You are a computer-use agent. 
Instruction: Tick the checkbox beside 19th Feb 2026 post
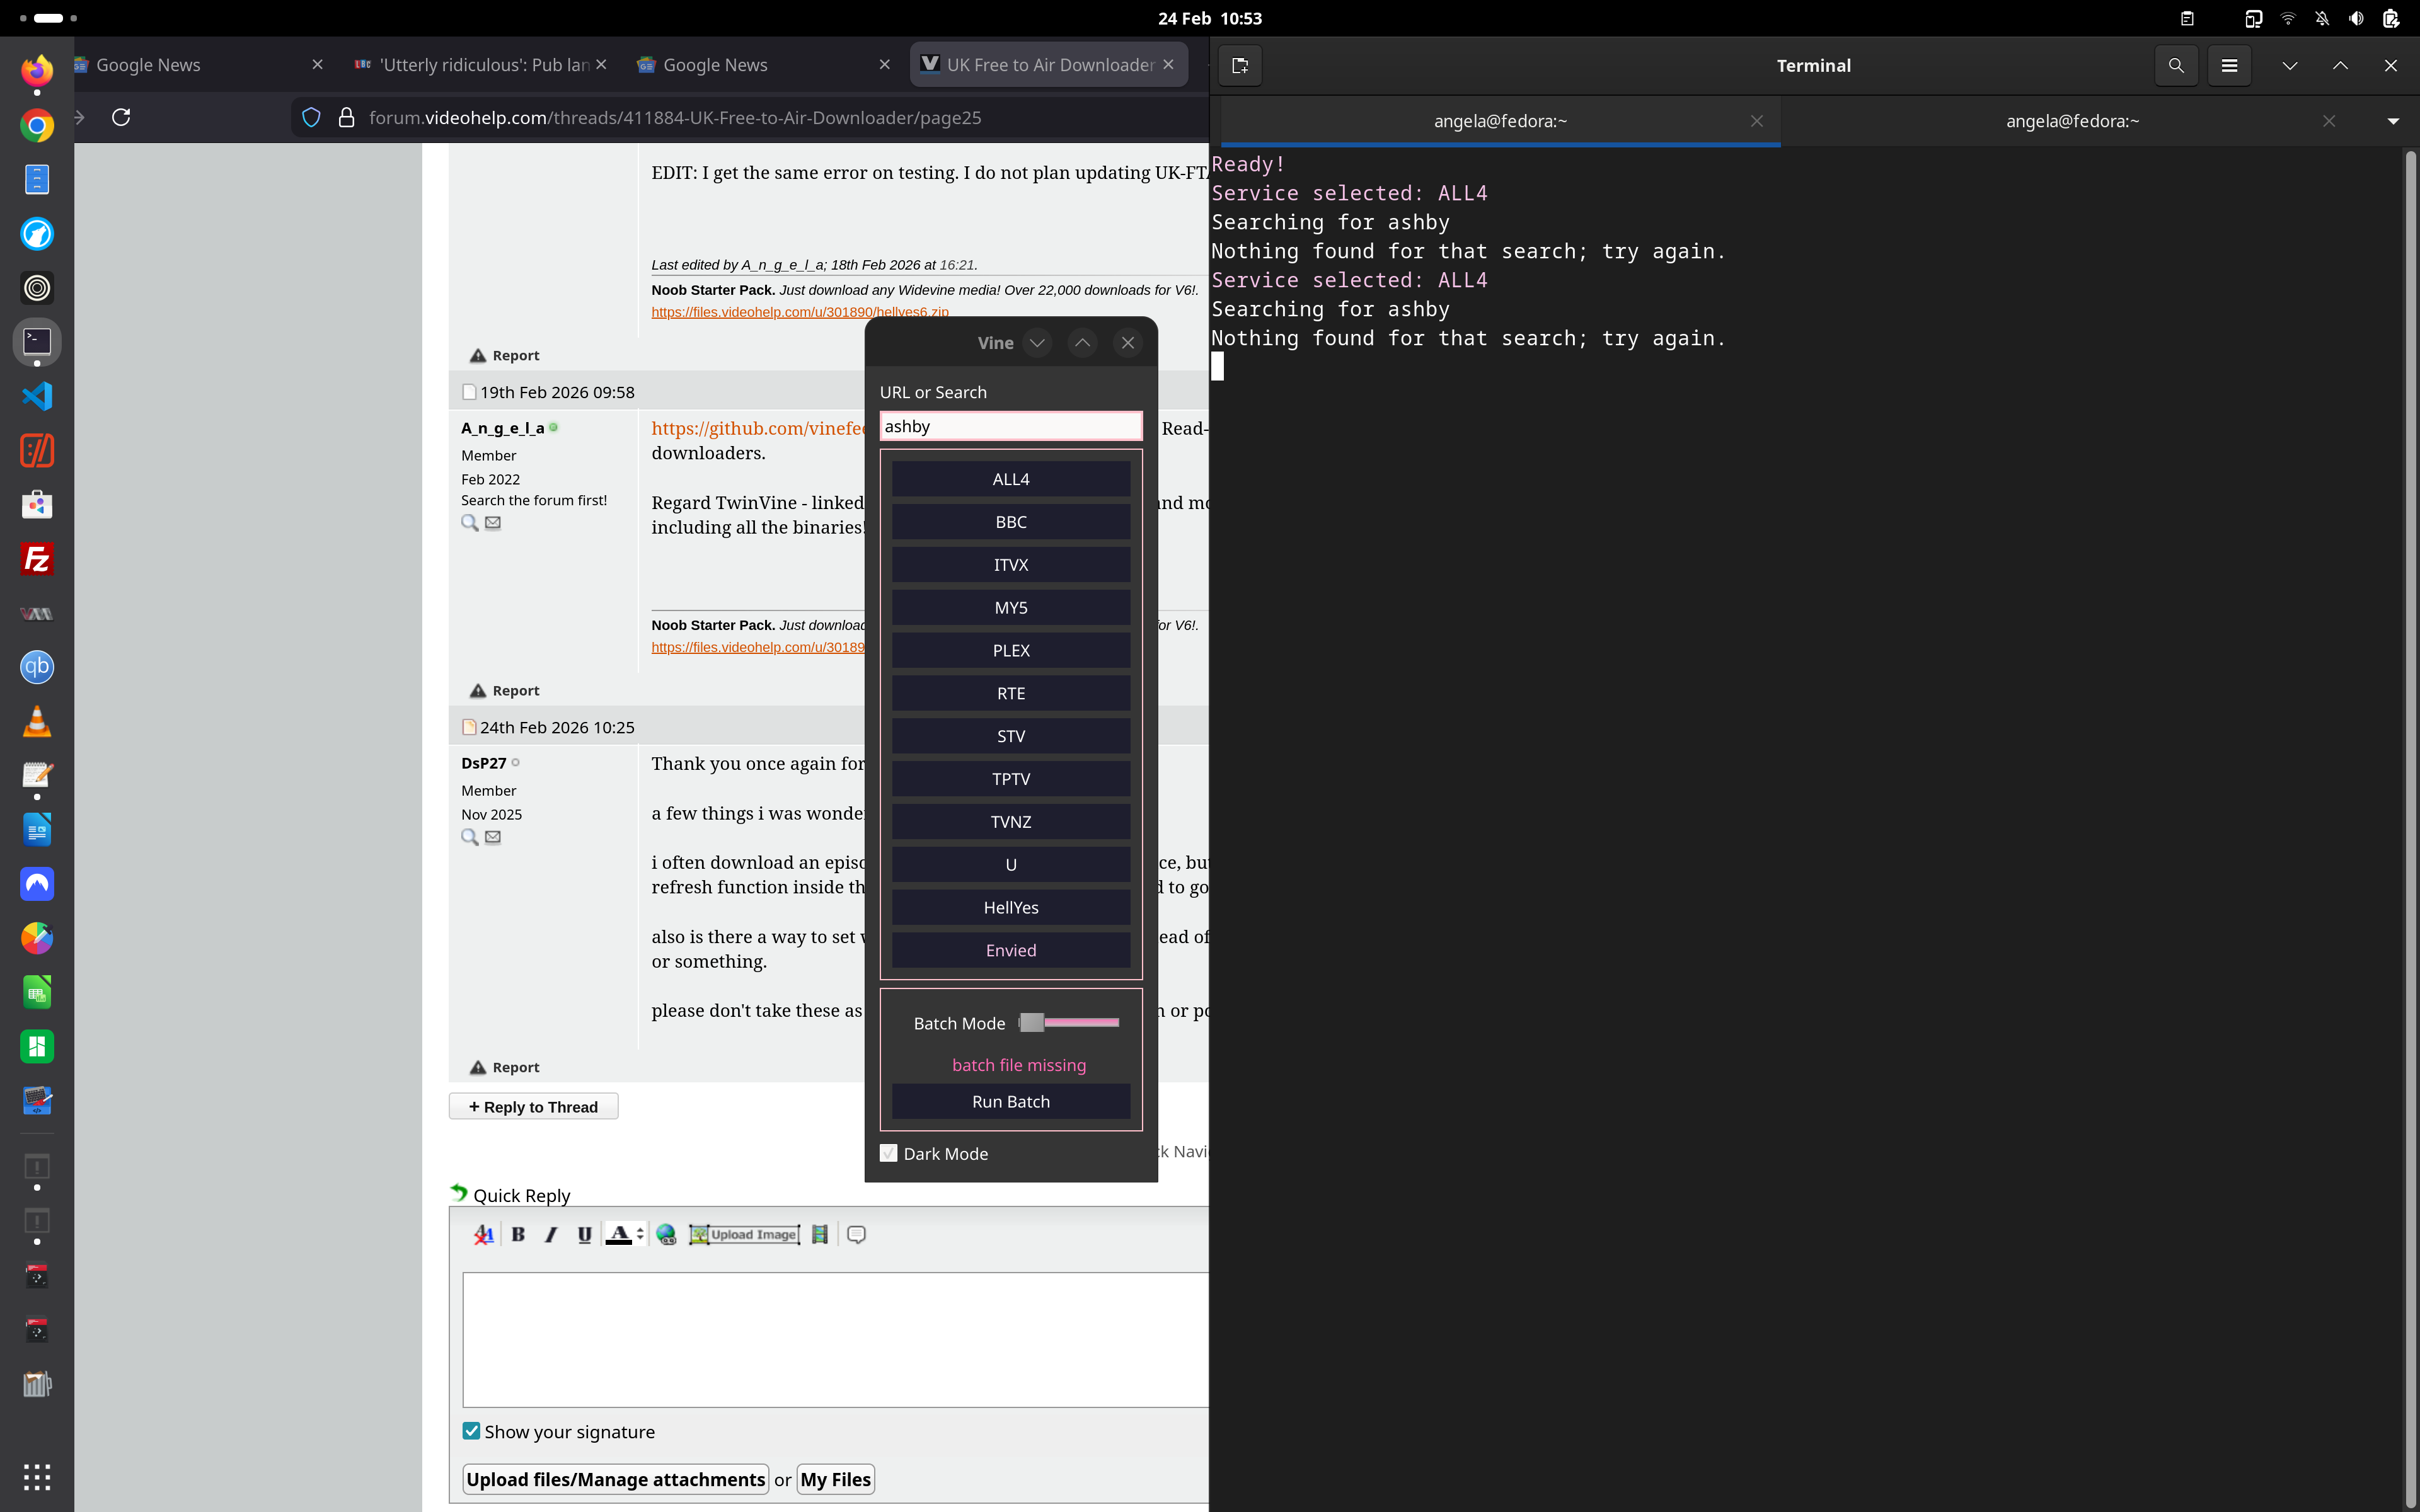tap(469, 392)
